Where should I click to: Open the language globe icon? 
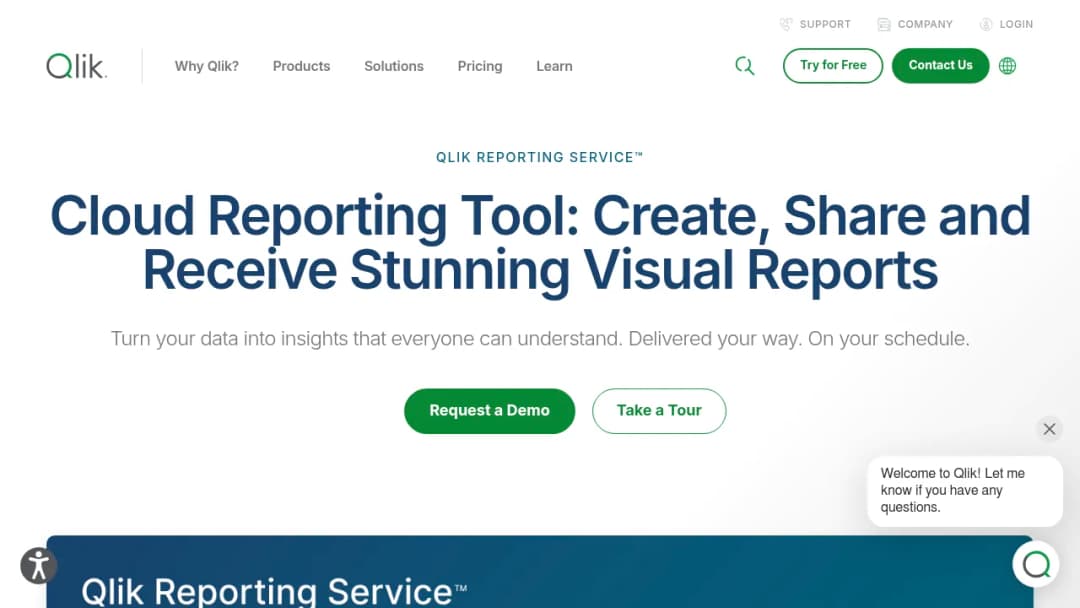pyautogui.click(x=1008, y=66)
